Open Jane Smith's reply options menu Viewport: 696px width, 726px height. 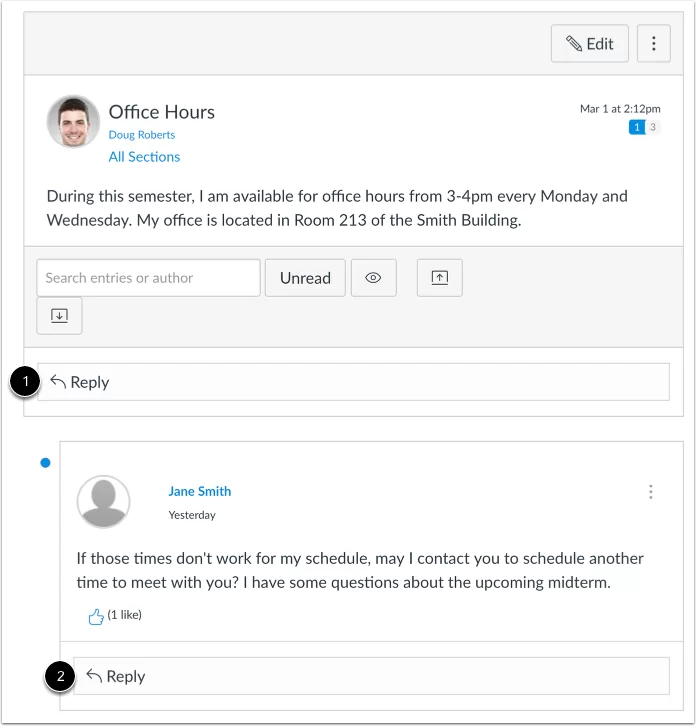tap(651, 492)
